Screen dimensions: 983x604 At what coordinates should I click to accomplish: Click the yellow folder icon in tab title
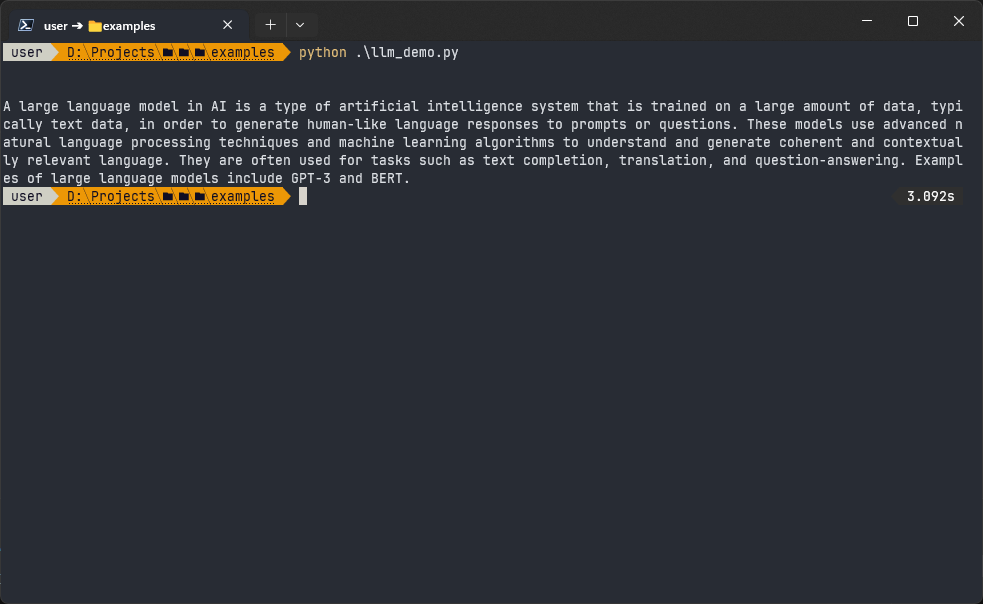pyautogui.click(x=95, y=26)
